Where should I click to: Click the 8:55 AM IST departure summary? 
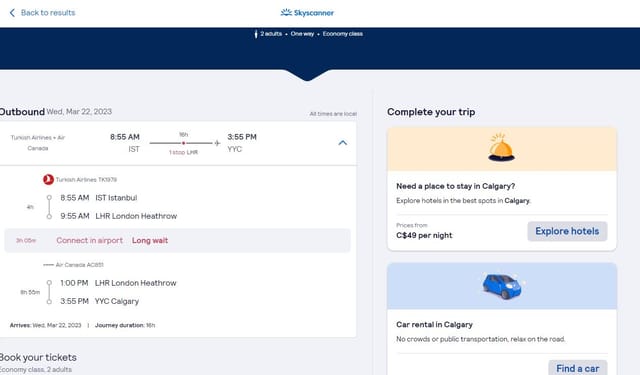[x=124, y=143]
